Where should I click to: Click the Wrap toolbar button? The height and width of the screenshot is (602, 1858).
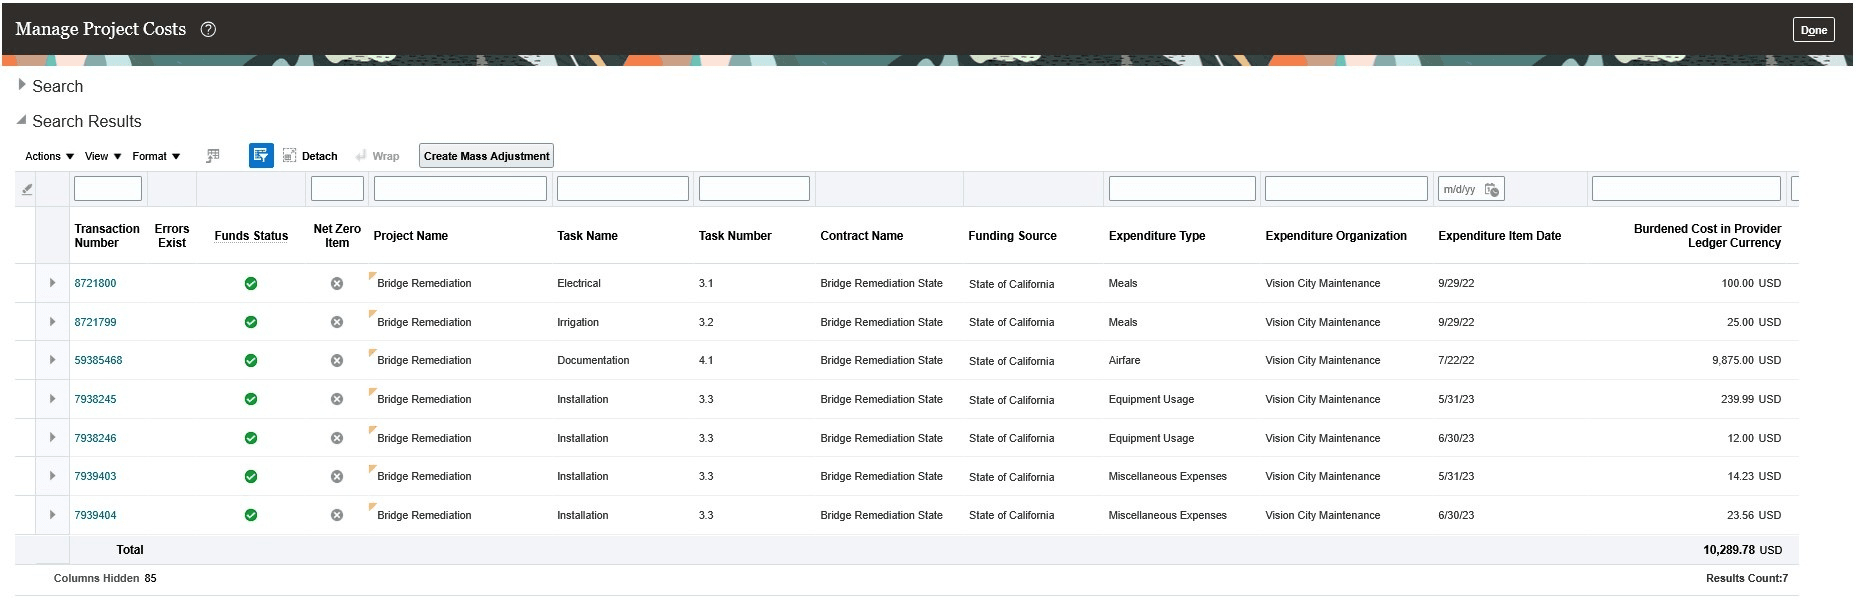click(377, 156)
